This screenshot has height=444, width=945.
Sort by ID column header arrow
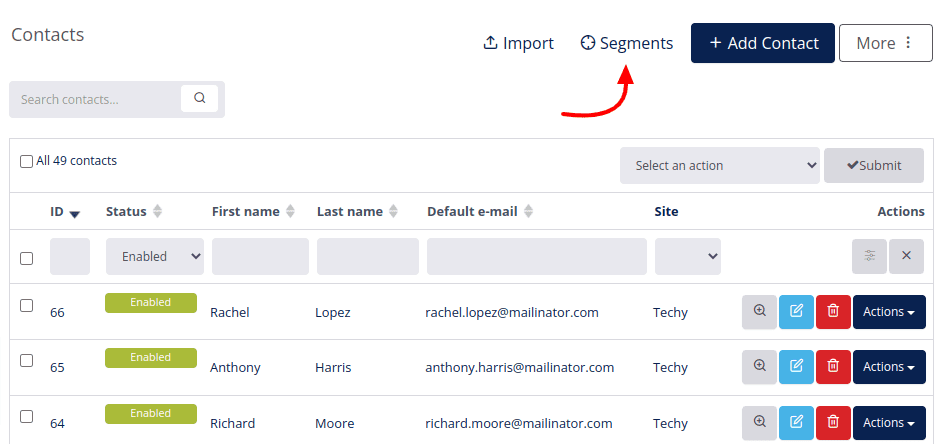[75, 213]
